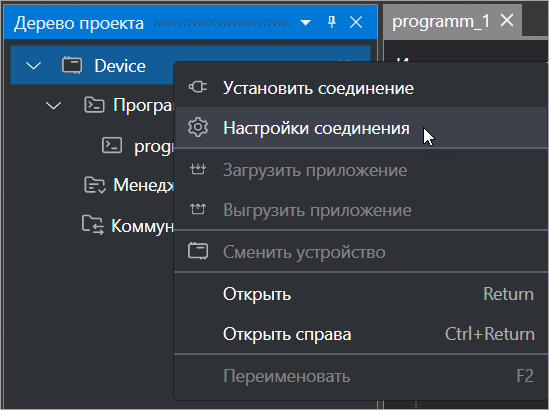Pin the Дерево проекта panel
Viewport: 549px width, 410px height.
click(332, 22)
